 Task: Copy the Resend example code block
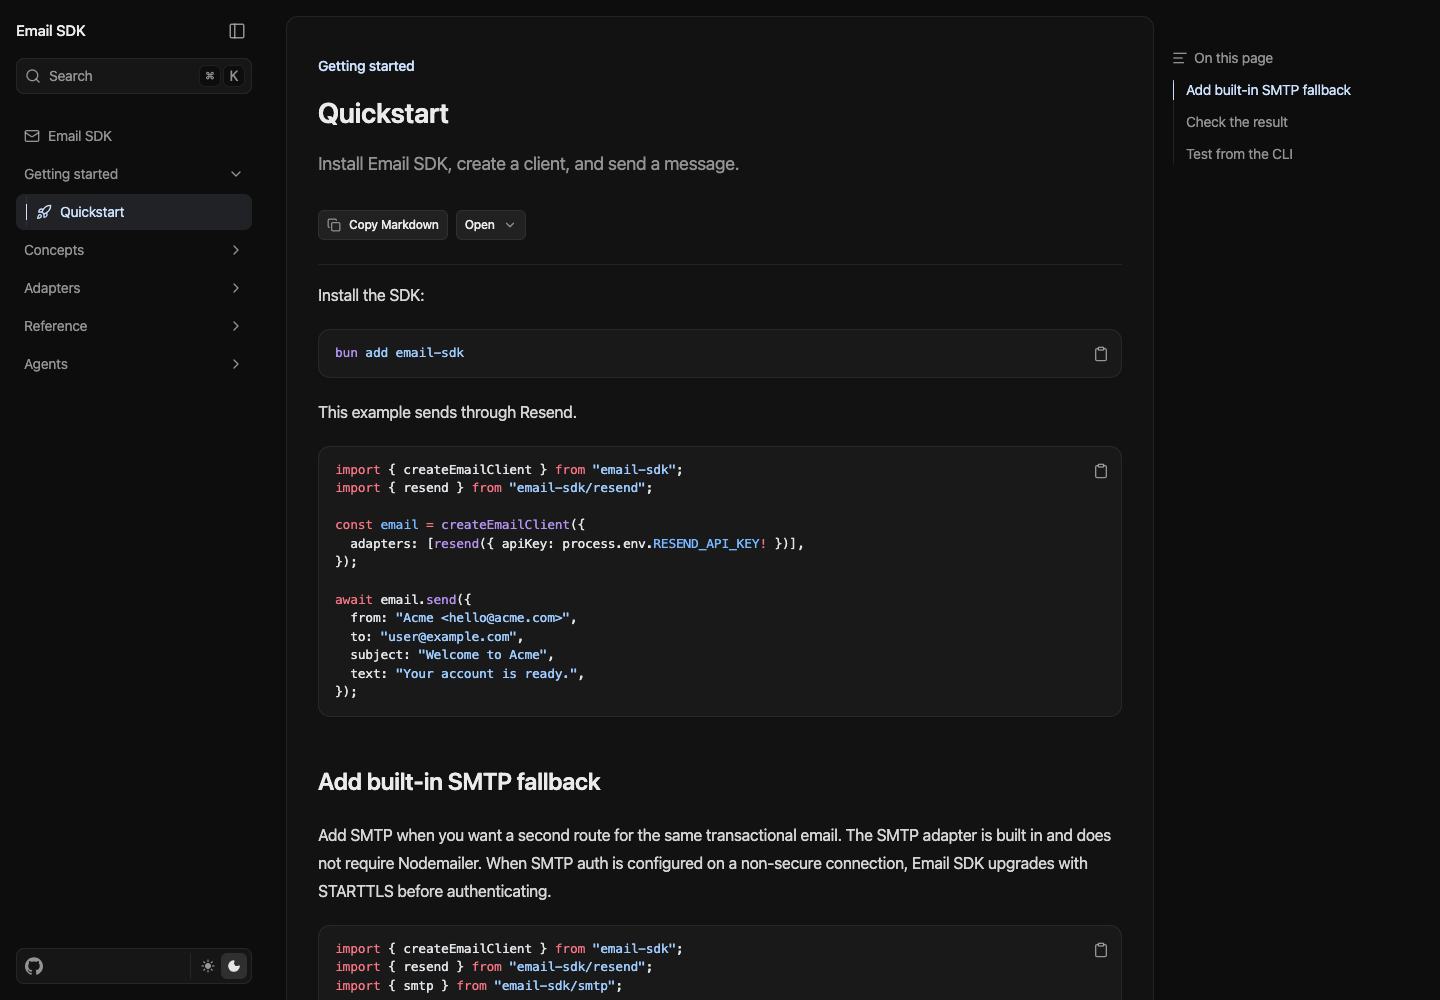click(1101, 471)
